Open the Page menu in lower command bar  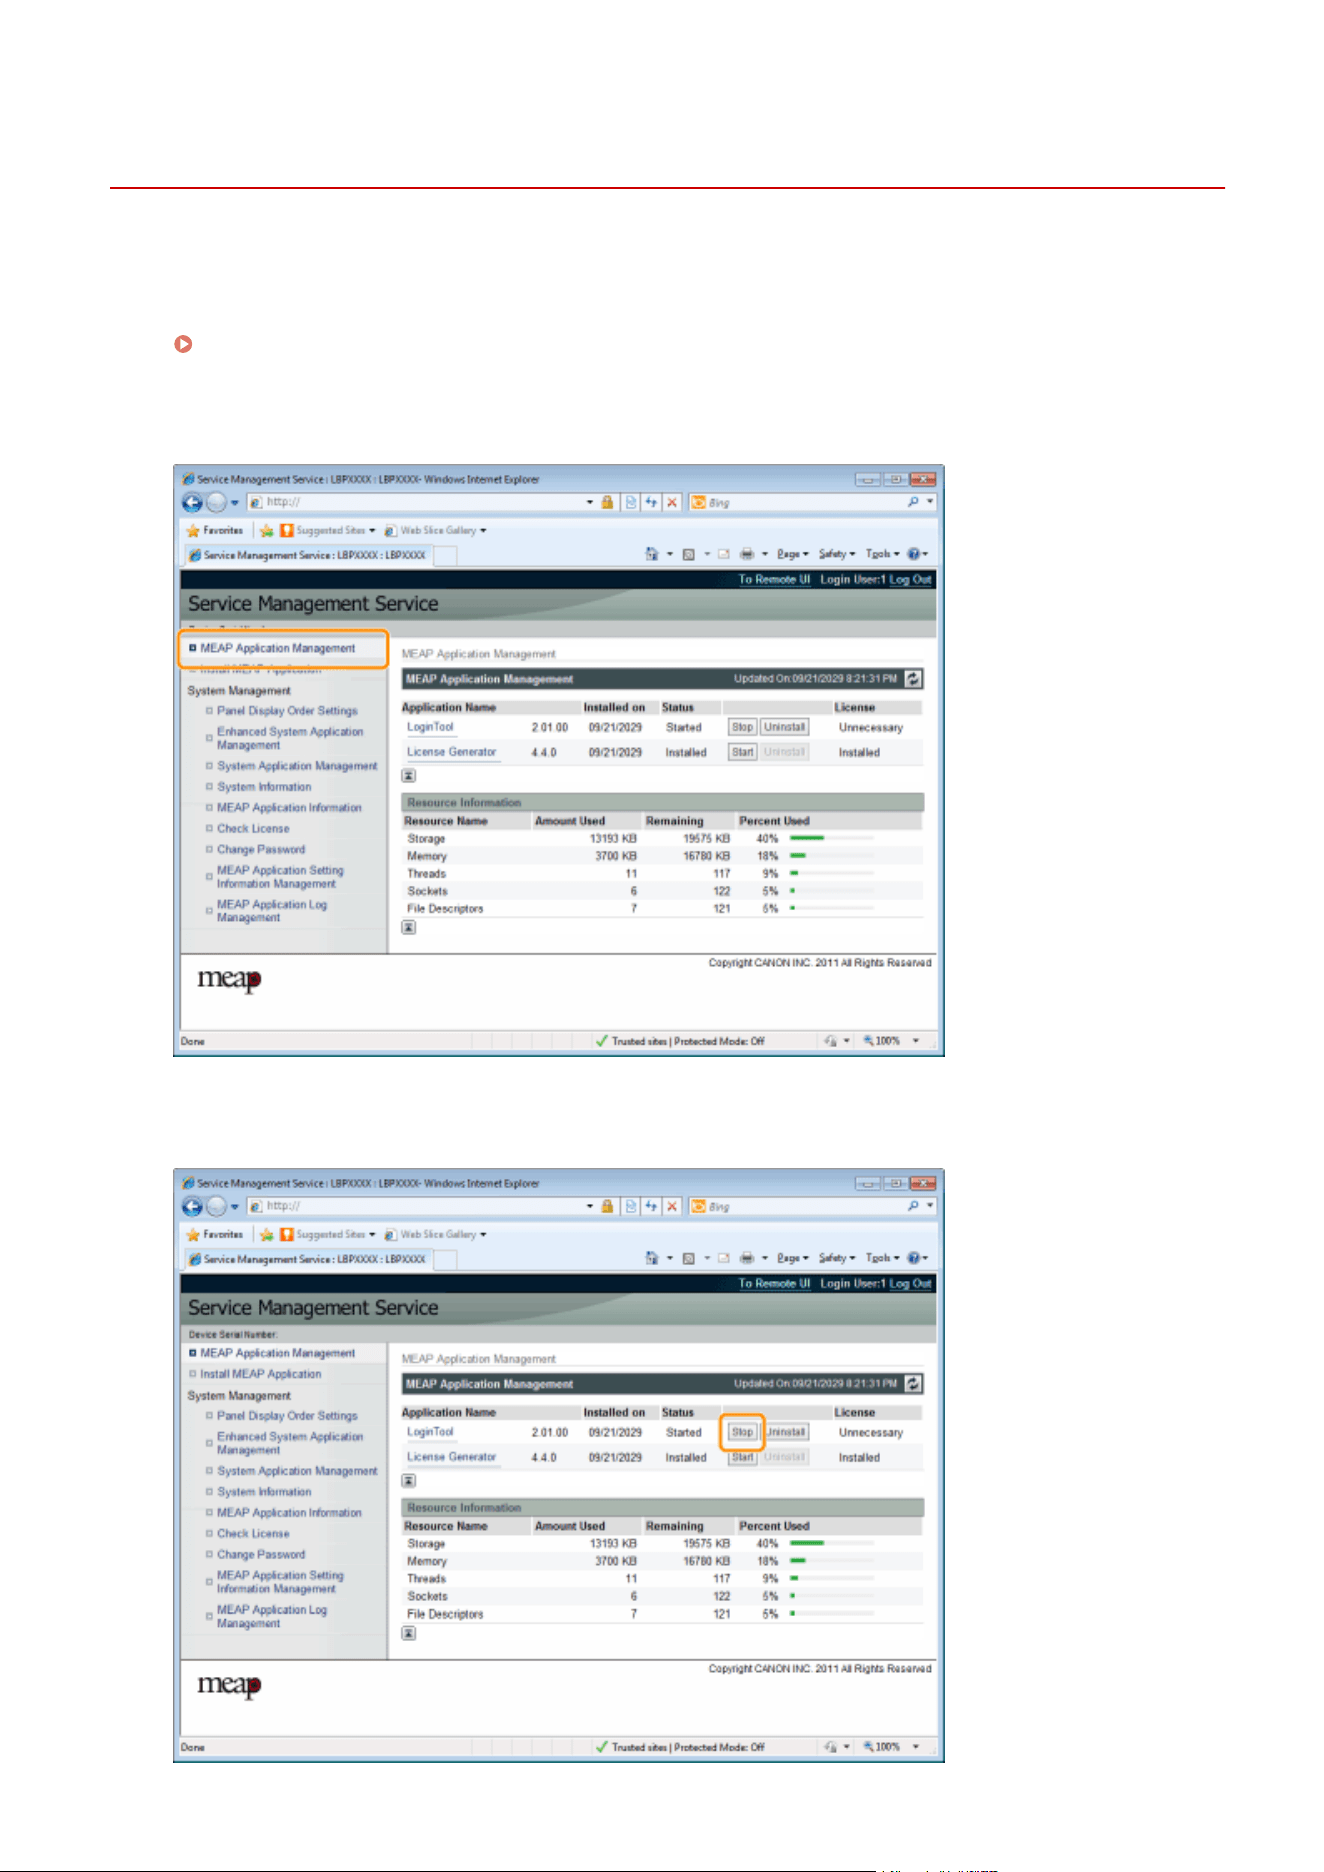point(792,1258)
